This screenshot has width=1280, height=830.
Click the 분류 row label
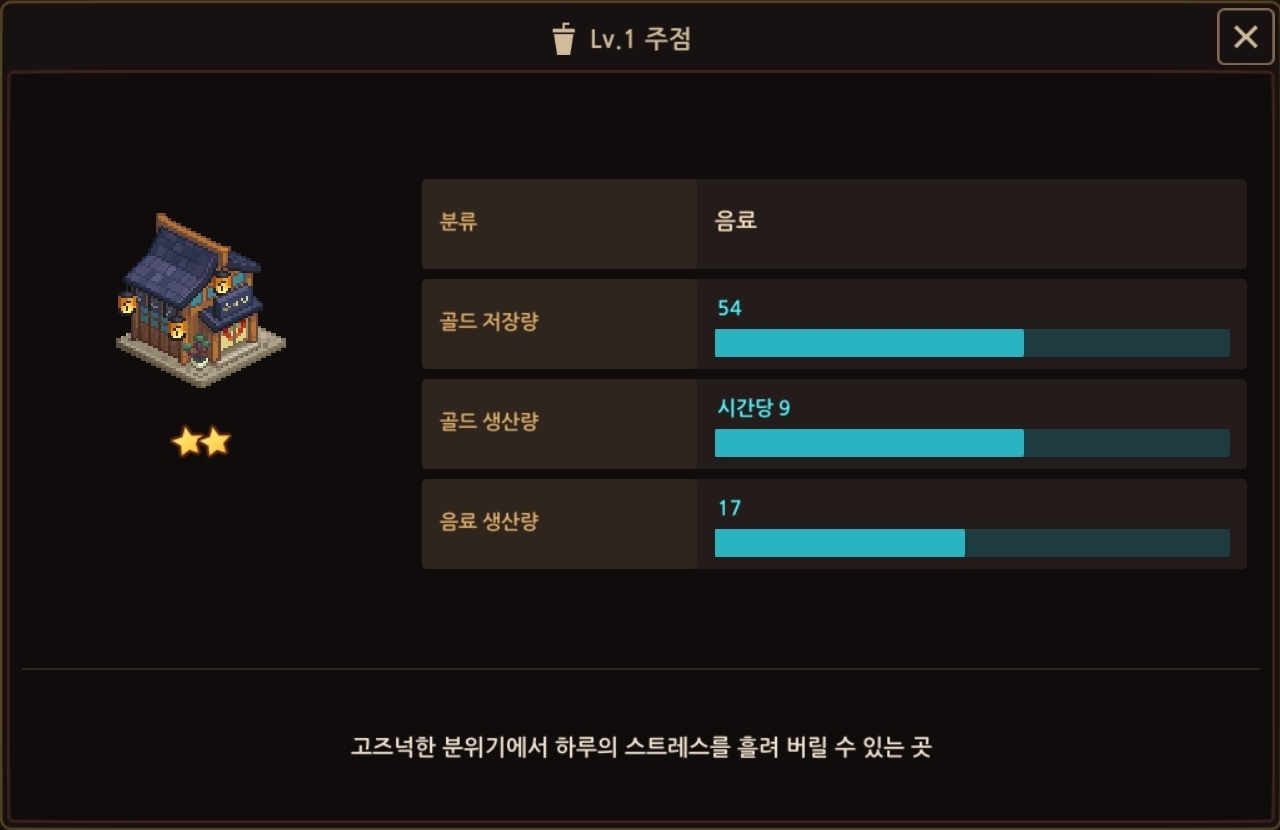point(459,222)
